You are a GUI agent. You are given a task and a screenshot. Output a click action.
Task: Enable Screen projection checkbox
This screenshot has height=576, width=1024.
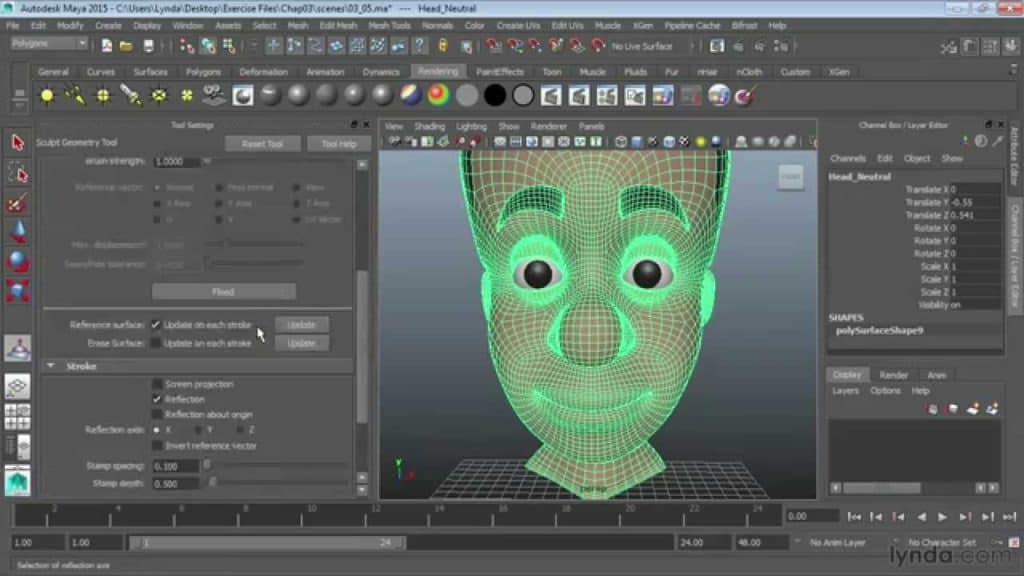pyautogui.click(x=157, y=384)
